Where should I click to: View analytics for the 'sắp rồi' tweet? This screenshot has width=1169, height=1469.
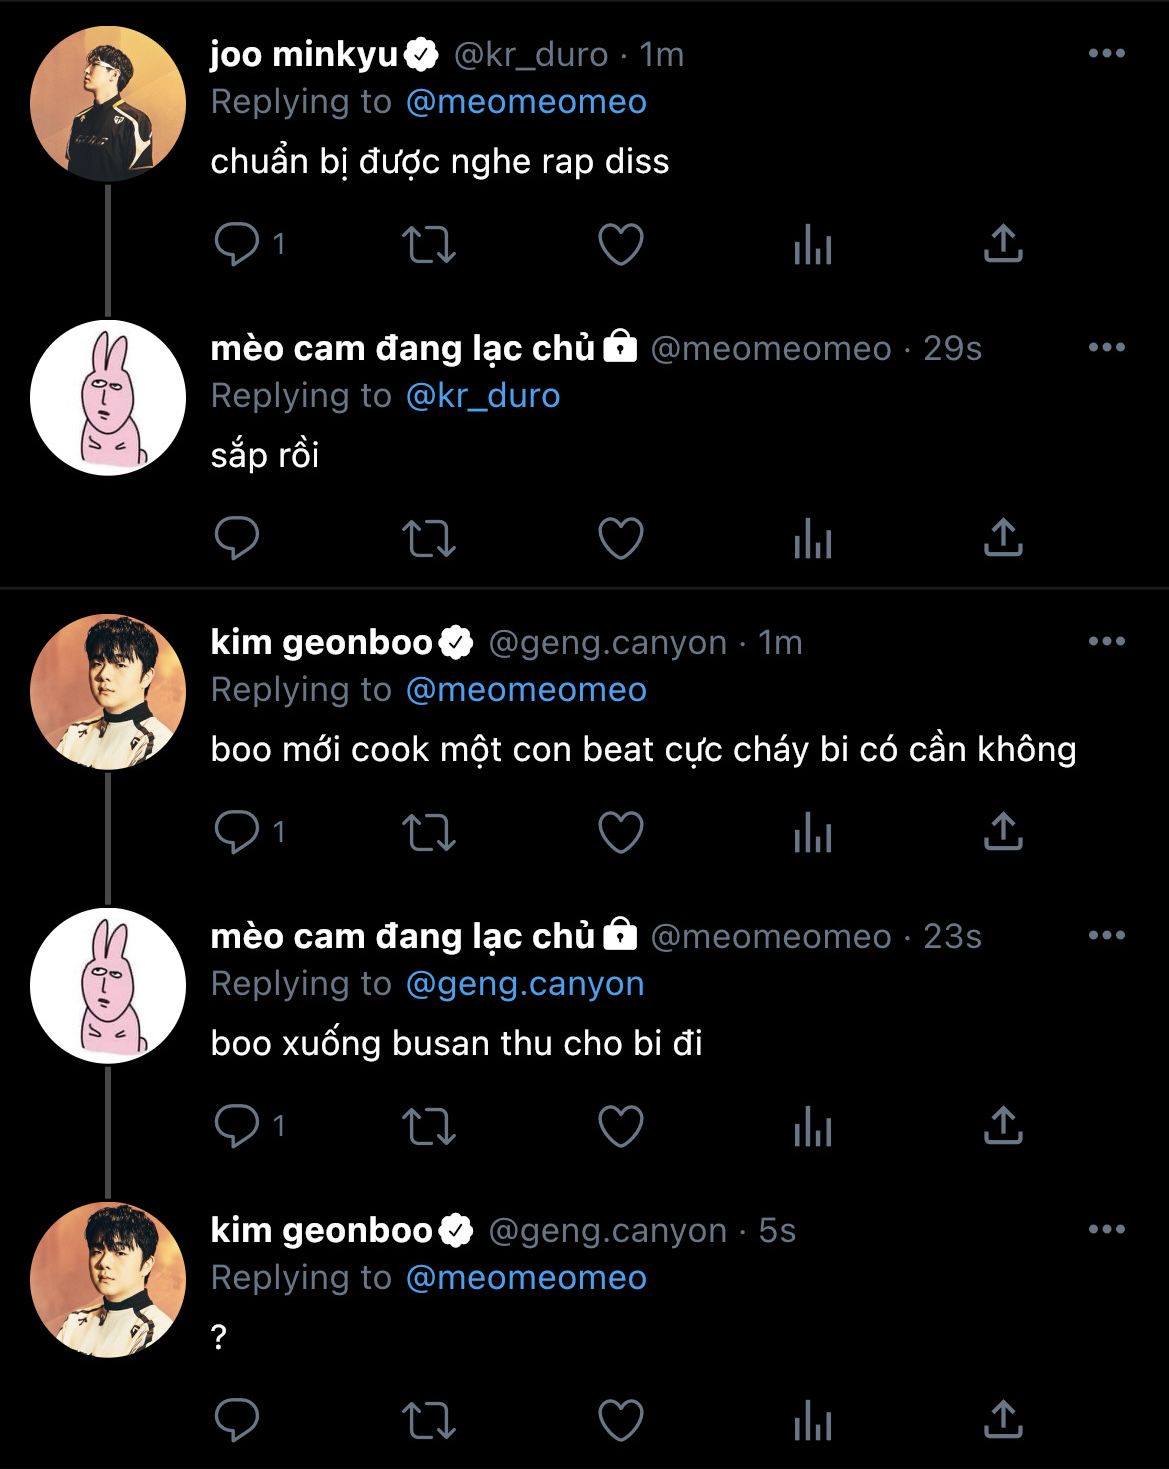pos(812,540)
